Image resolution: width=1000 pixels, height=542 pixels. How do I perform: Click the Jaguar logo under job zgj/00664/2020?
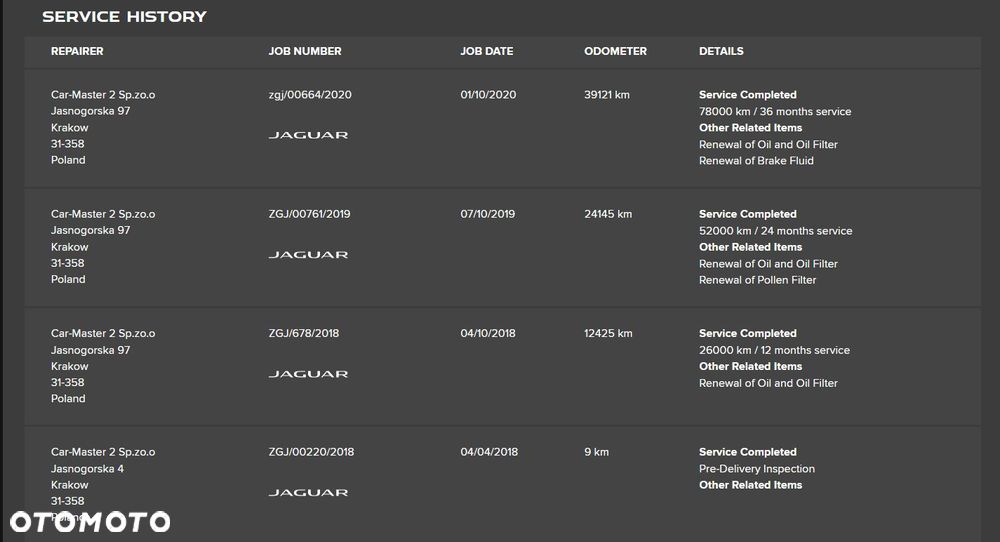(x=308, y=135)
